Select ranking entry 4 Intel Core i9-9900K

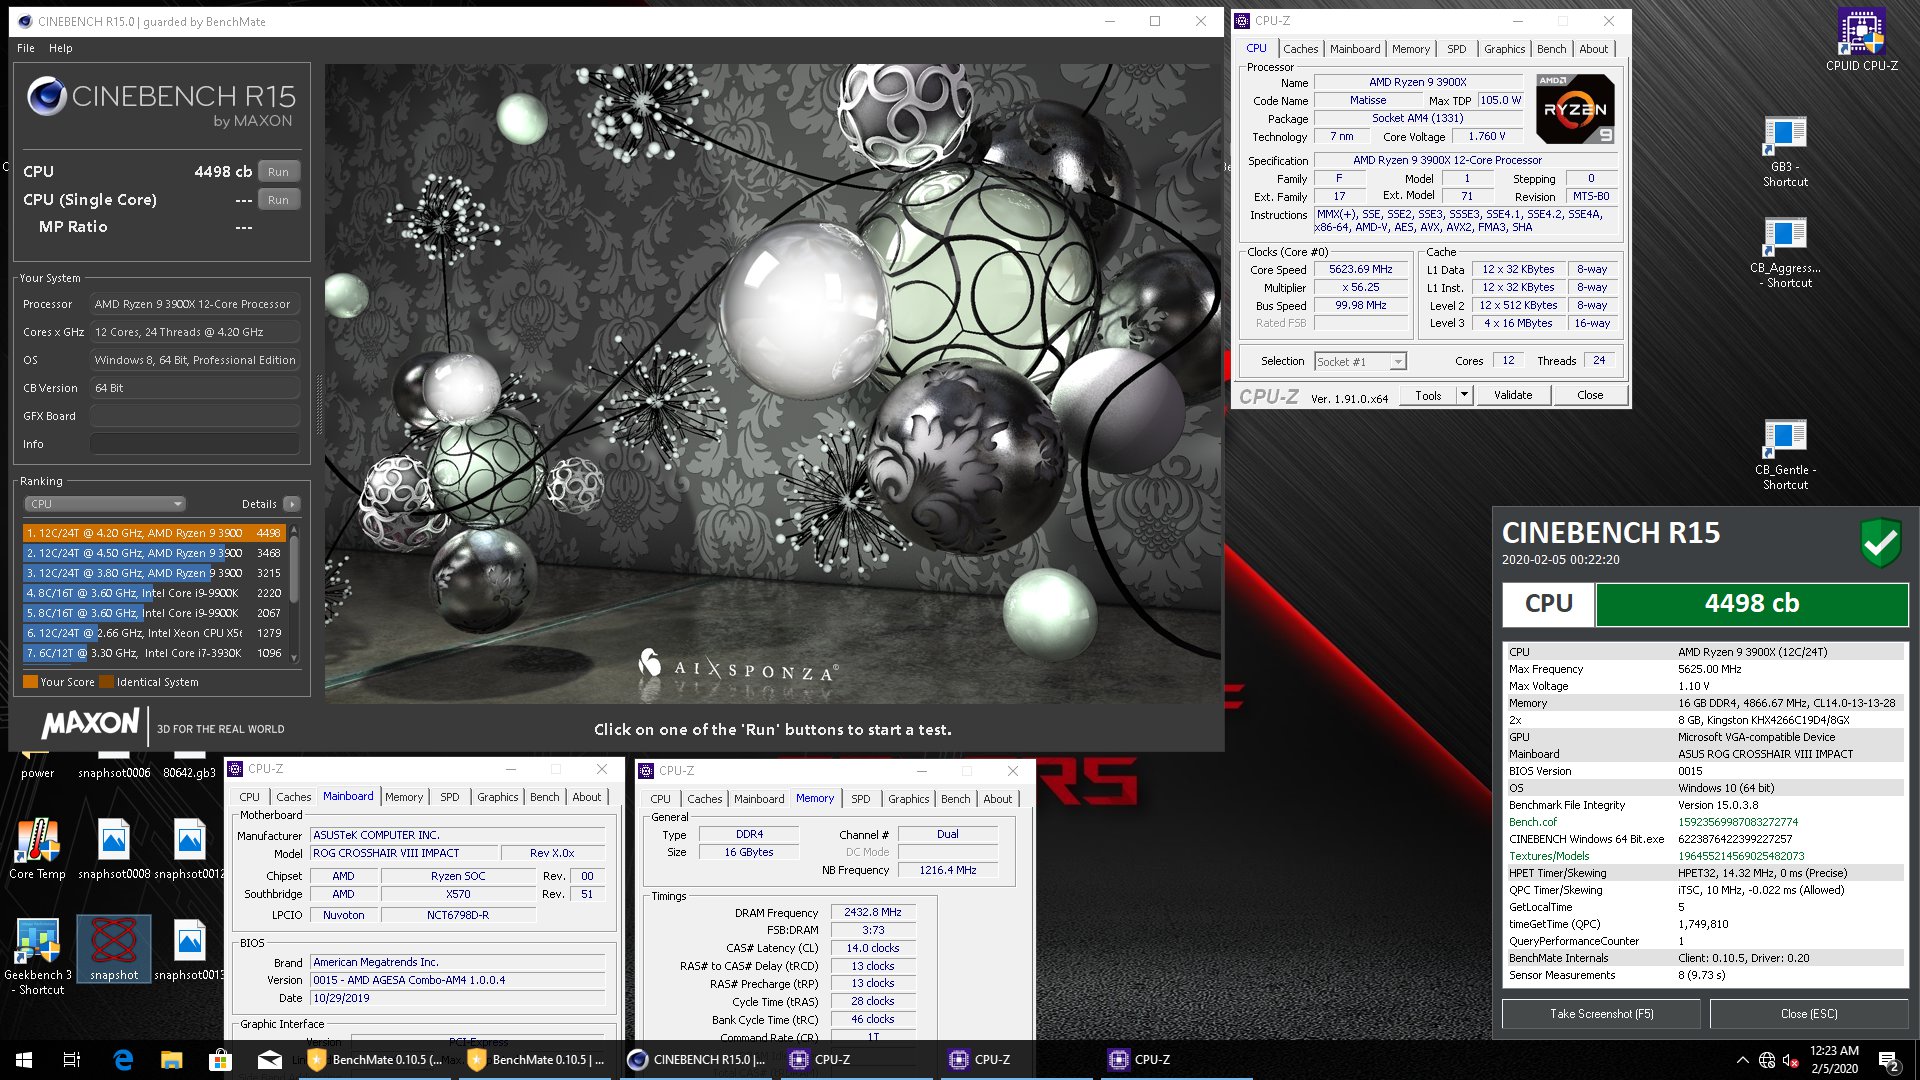coord(154,593)
